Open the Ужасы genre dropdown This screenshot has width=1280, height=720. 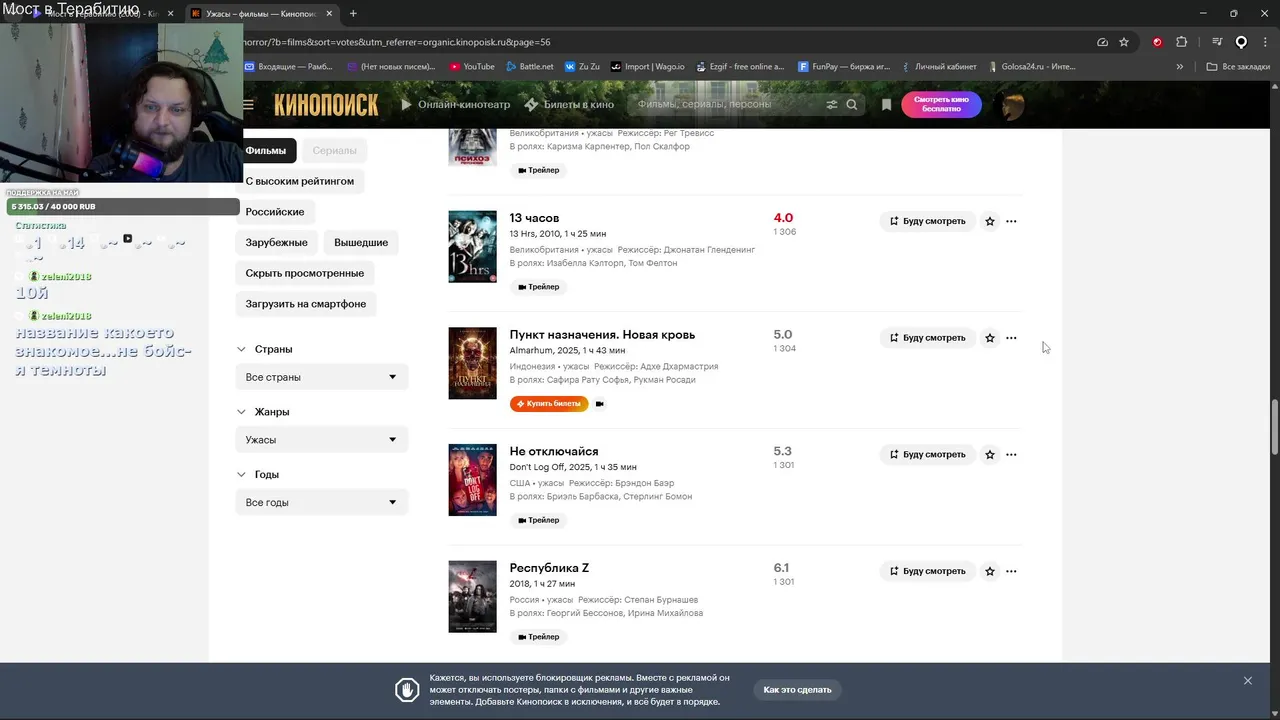pyautogui.click(x=322, y=440)
